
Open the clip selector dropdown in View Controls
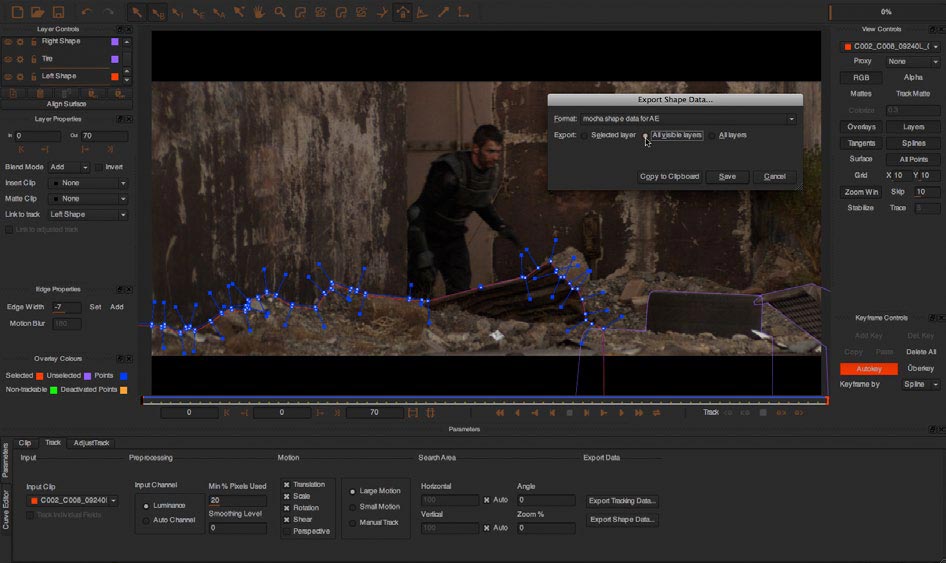[x=890, y=46]
